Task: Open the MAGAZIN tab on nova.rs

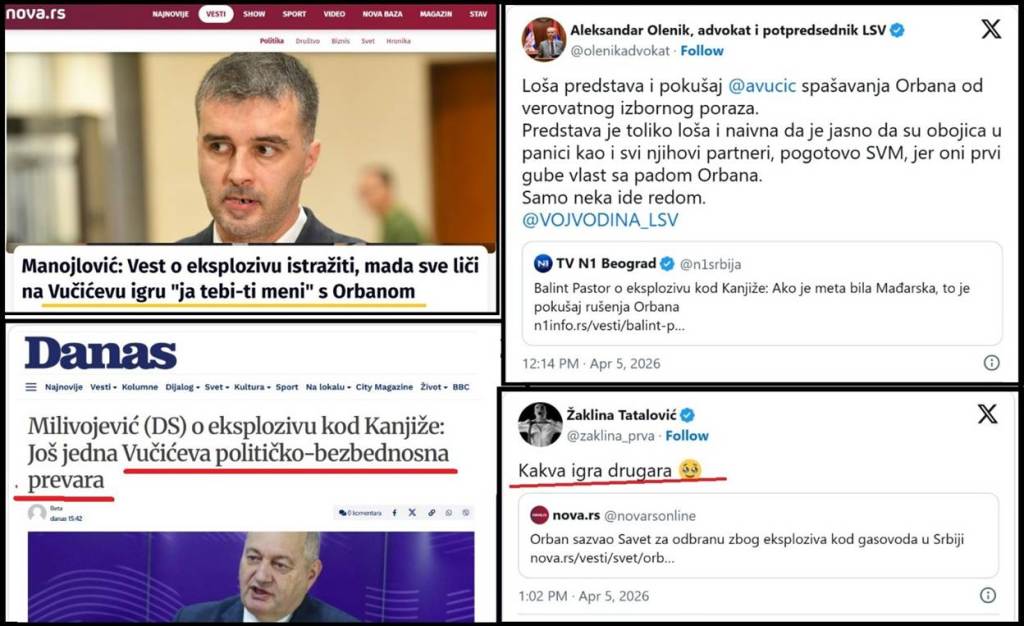Action: tap(436, 14)
